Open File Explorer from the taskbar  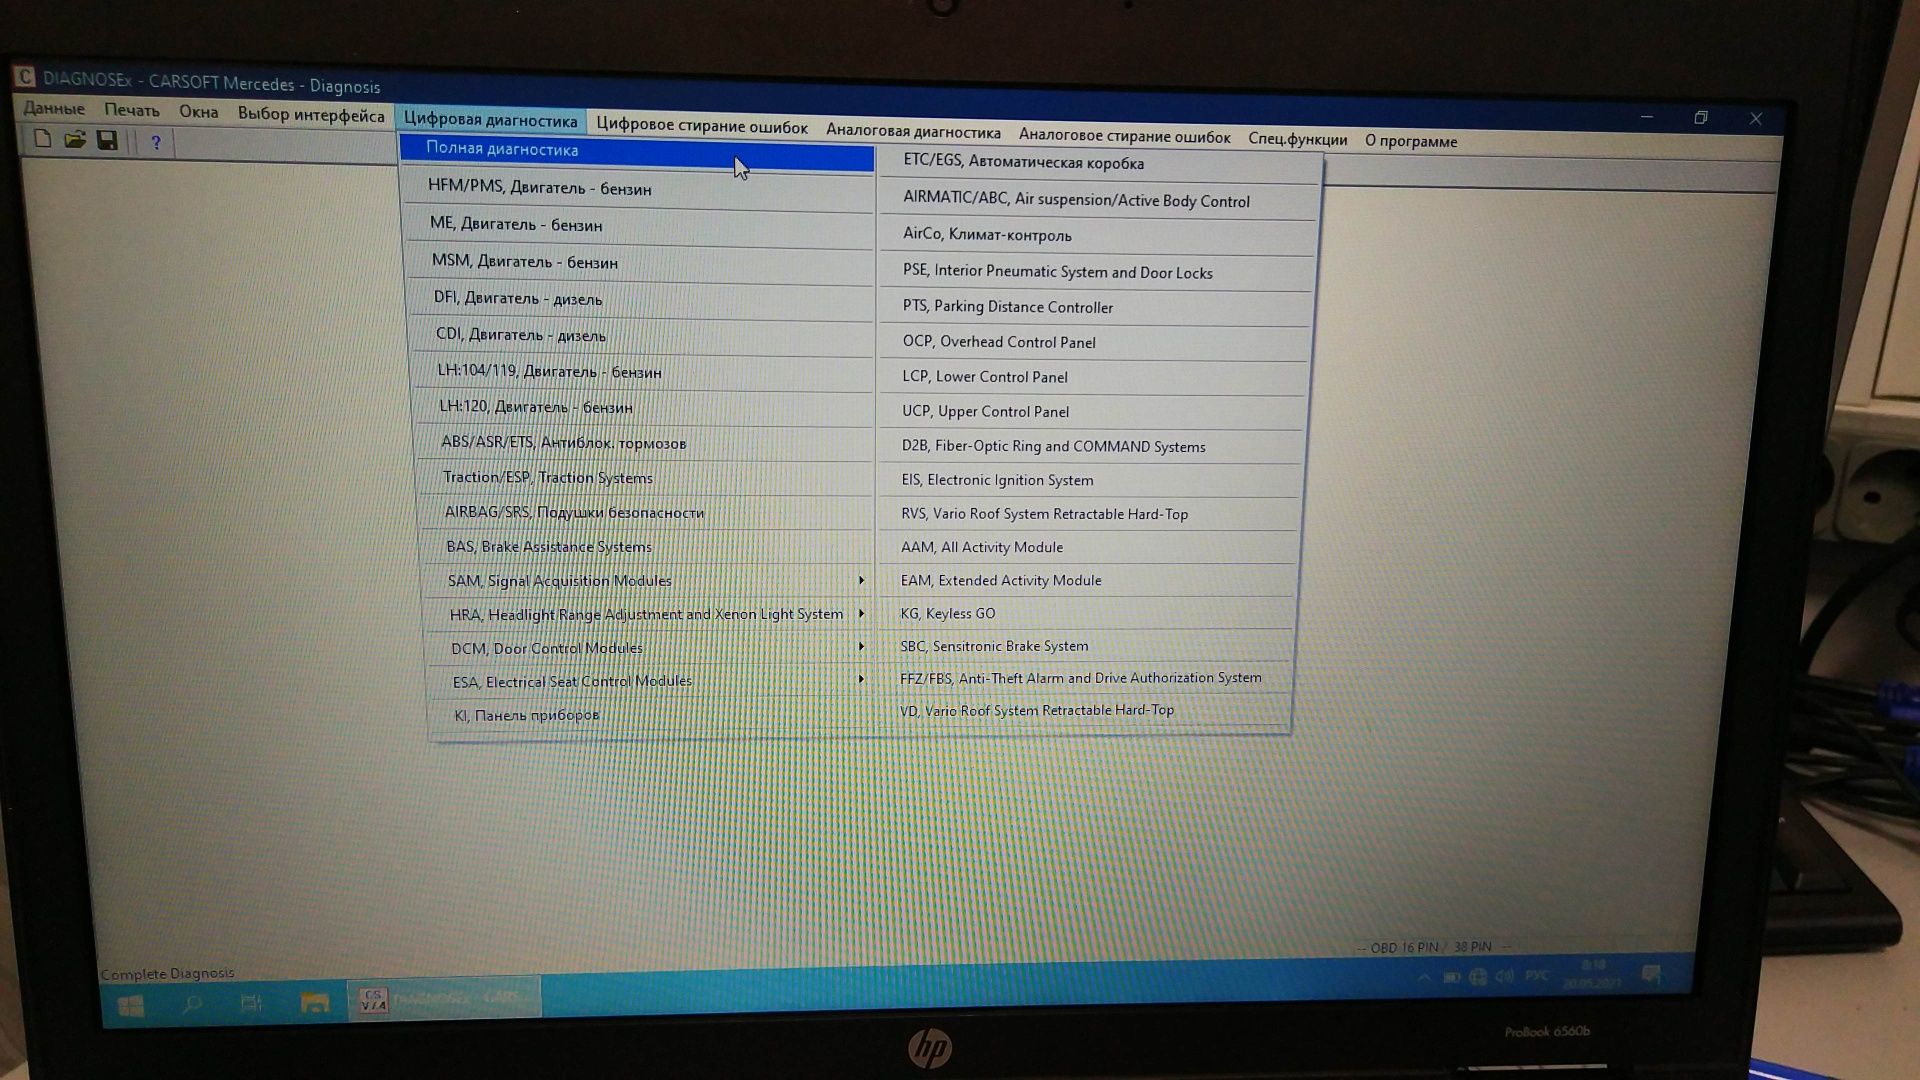pyautogui.click(x=314, y=1002)
